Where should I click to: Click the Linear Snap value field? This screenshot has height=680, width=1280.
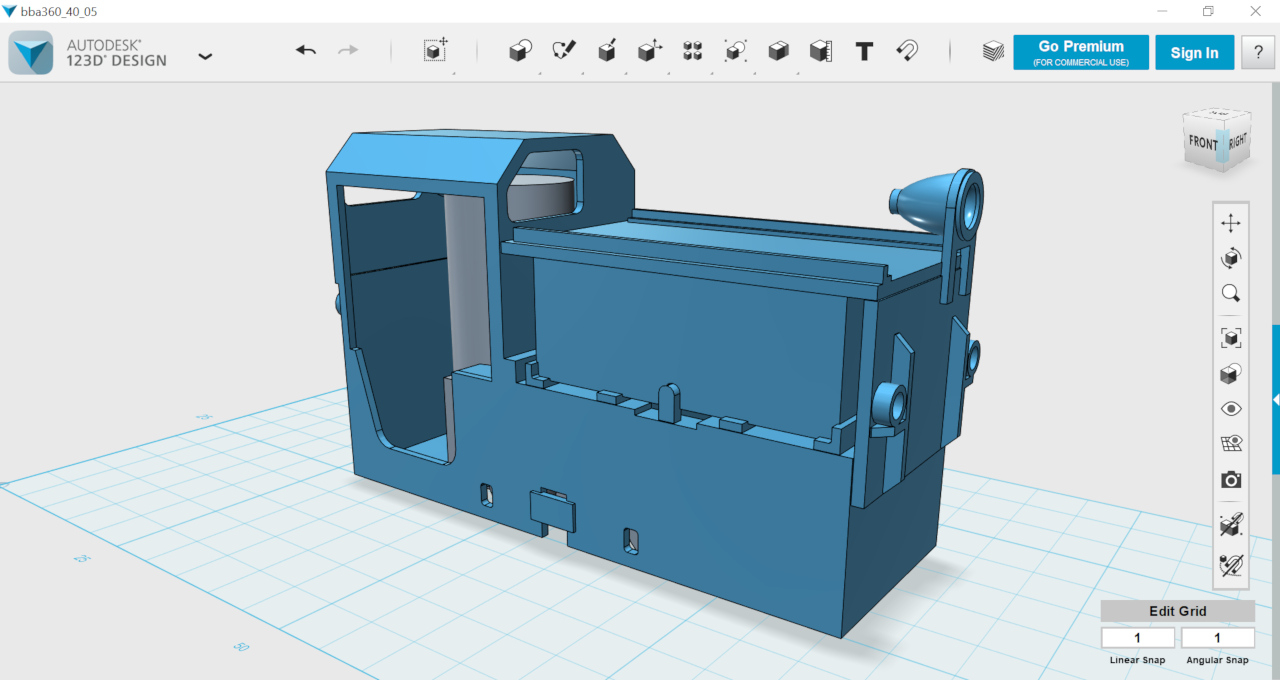click(x=1138, y=638)
